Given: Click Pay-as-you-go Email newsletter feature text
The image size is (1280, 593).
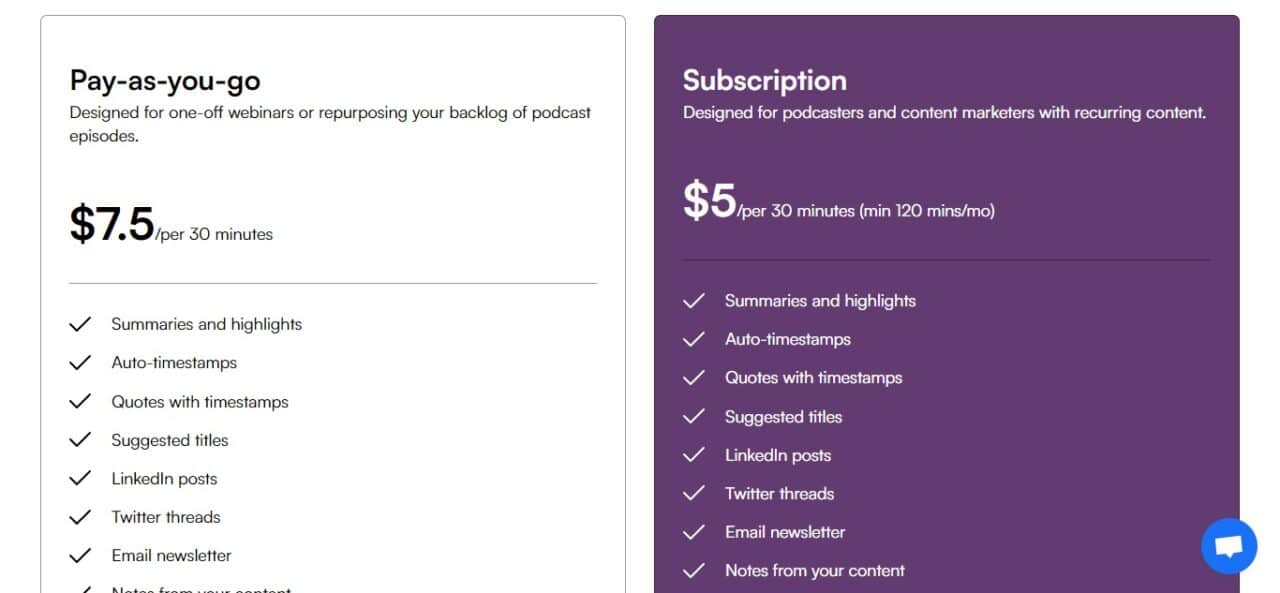Looking at the screenshot, I should [171, 555].
